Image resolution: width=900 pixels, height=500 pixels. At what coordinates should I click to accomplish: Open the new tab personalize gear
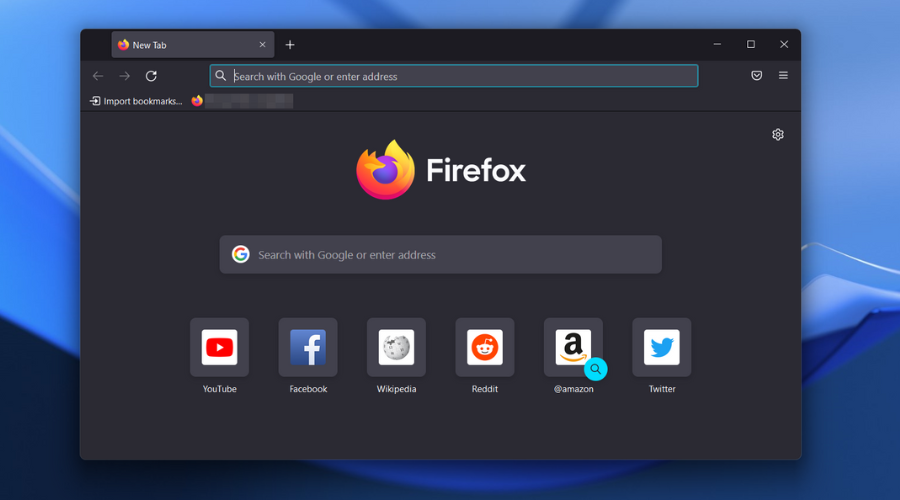point(778,134)
